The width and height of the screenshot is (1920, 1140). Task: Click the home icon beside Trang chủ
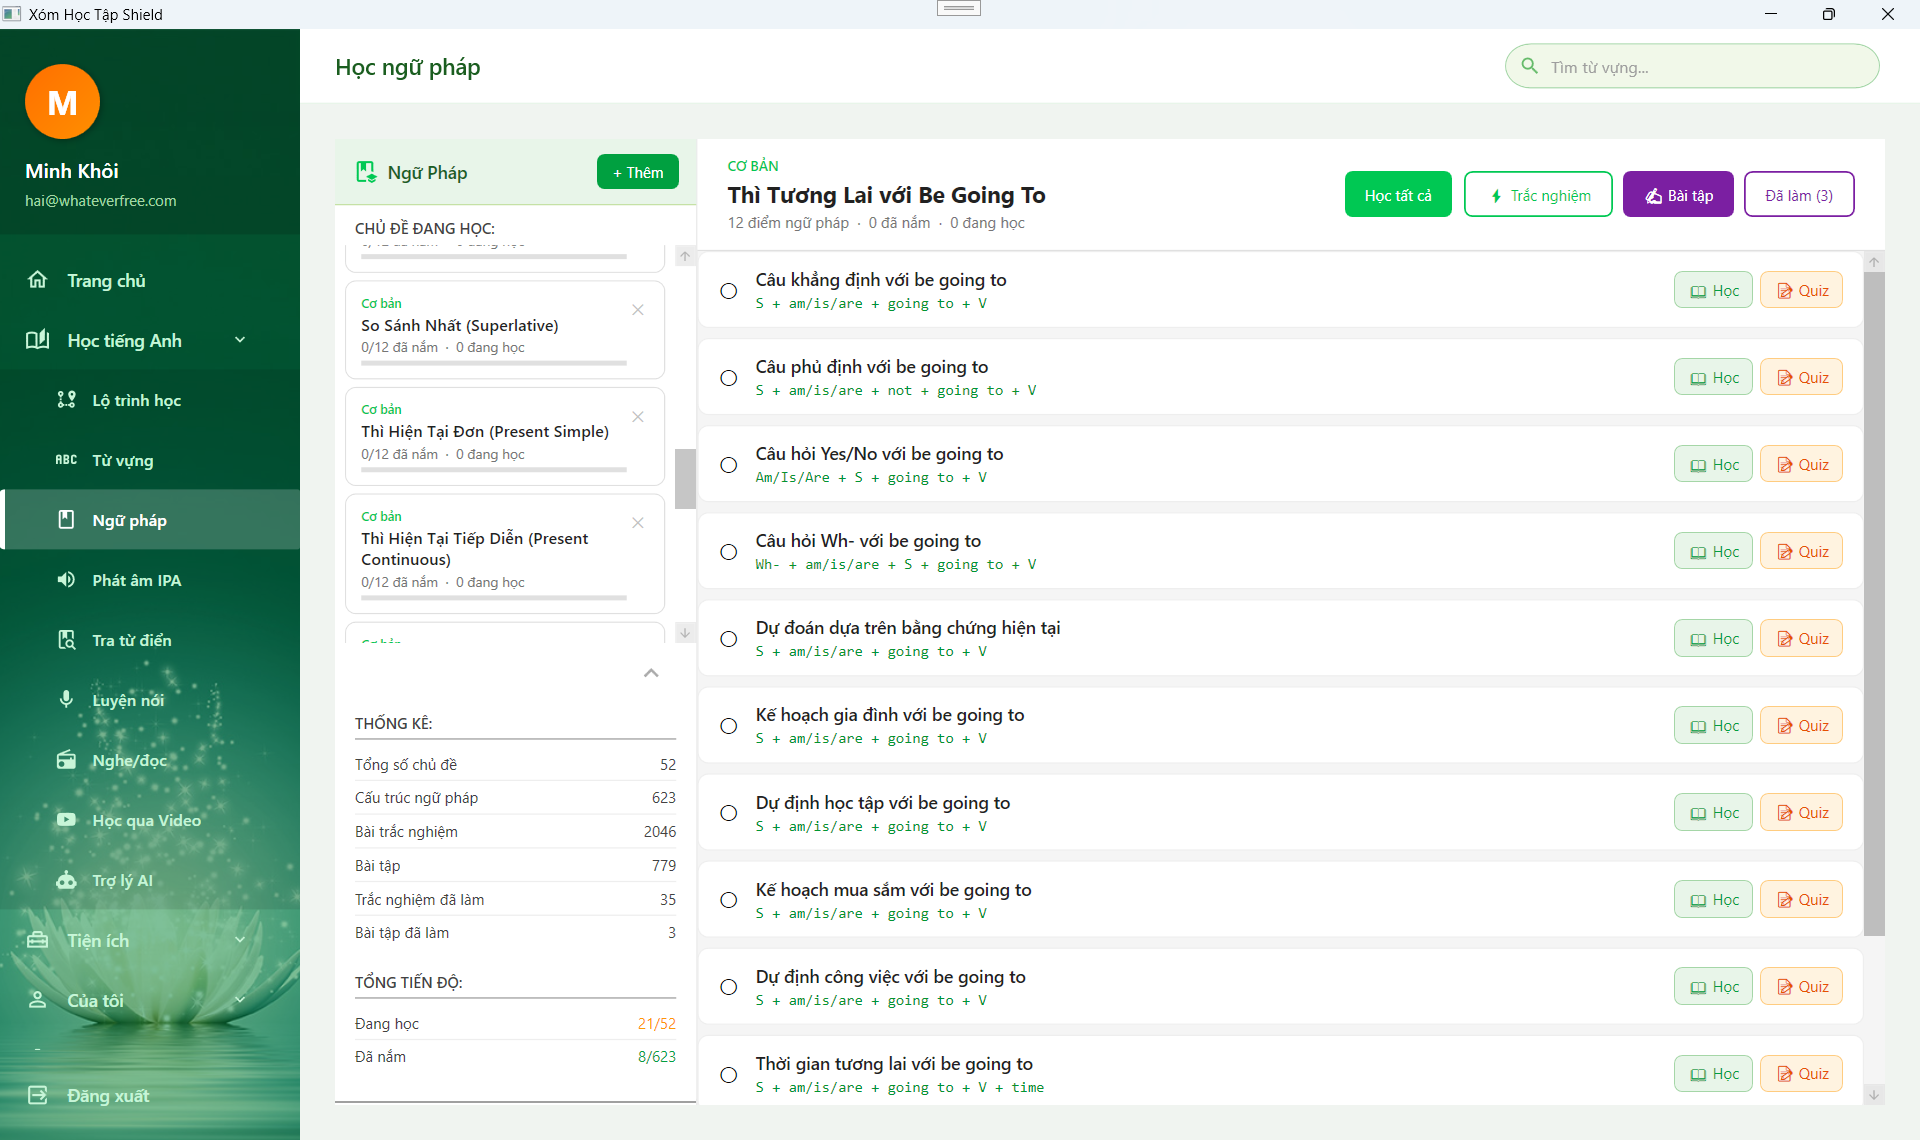coord(38,280)
